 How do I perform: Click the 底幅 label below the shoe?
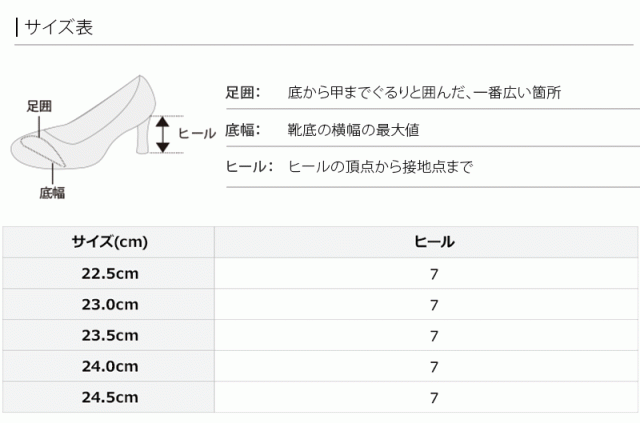(52, 193)
